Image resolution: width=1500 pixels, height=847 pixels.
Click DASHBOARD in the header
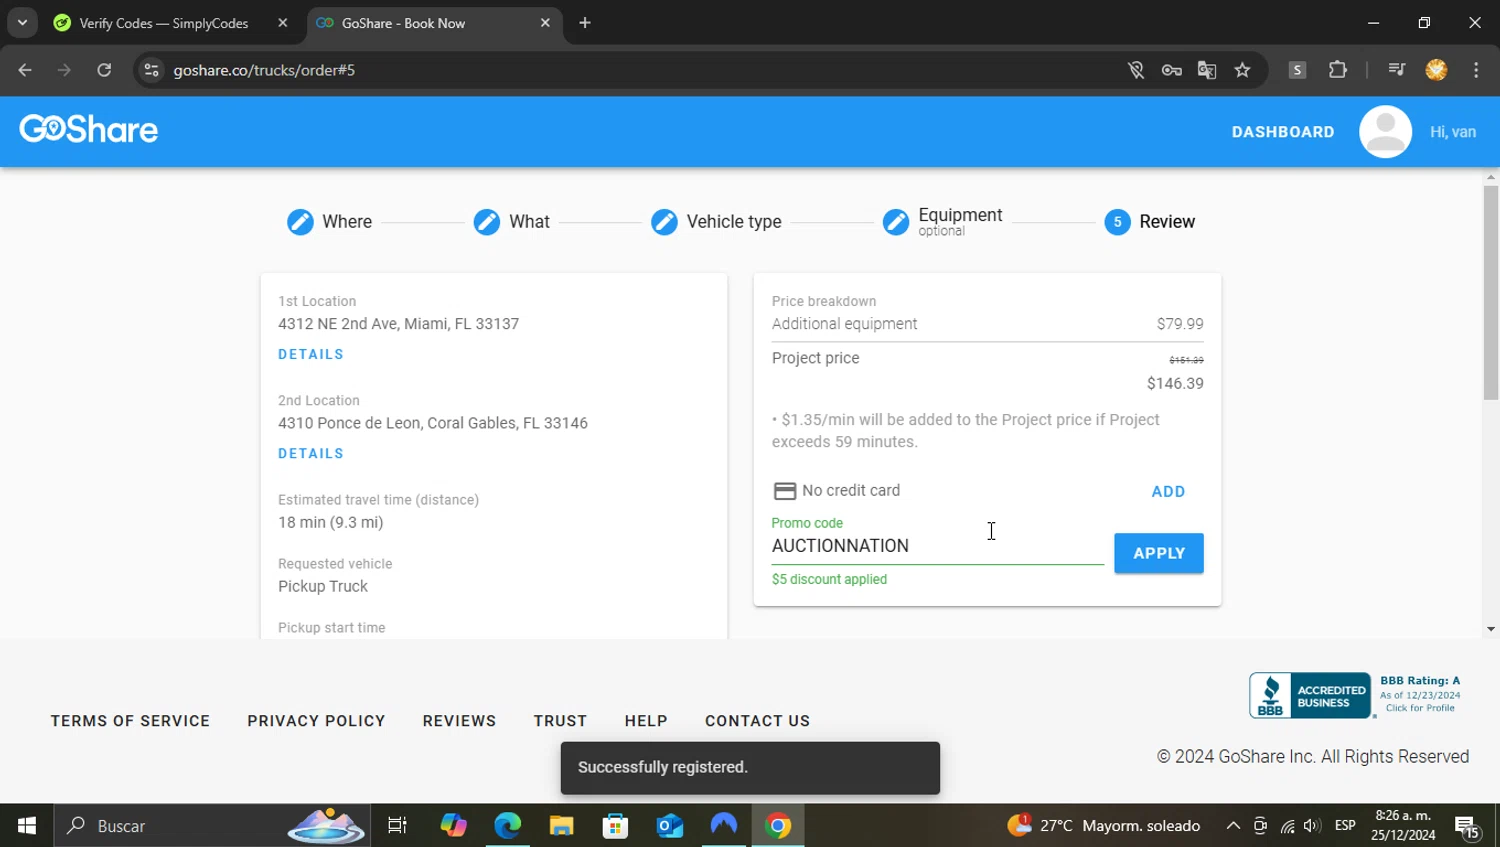[x=1283, y=132]
